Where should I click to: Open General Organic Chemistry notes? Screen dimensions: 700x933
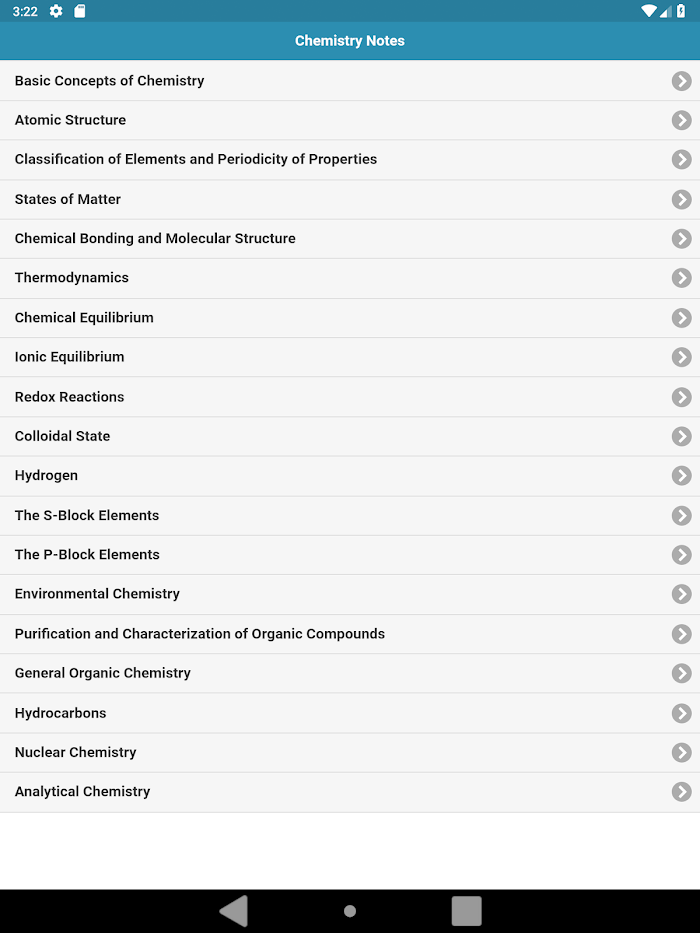tap(350, 673)
